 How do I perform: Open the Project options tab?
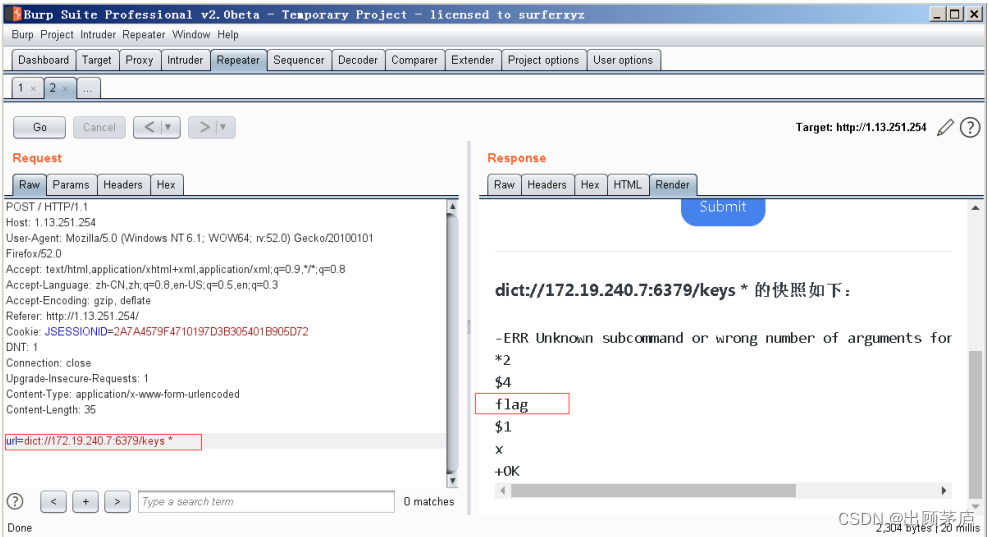(543, 60)
